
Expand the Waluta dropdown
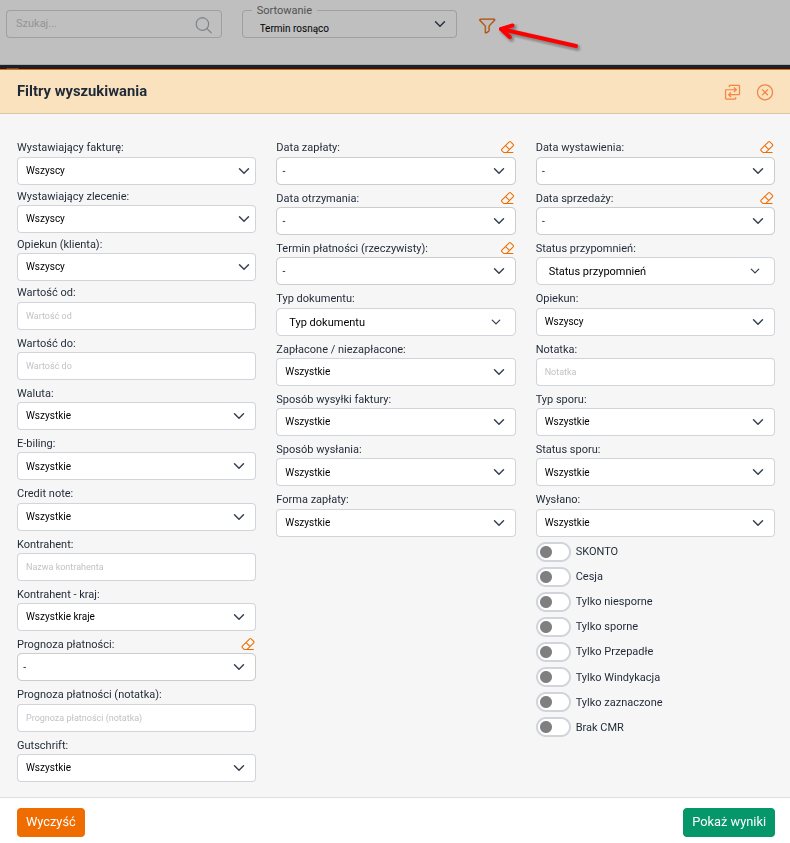[136, 416]
